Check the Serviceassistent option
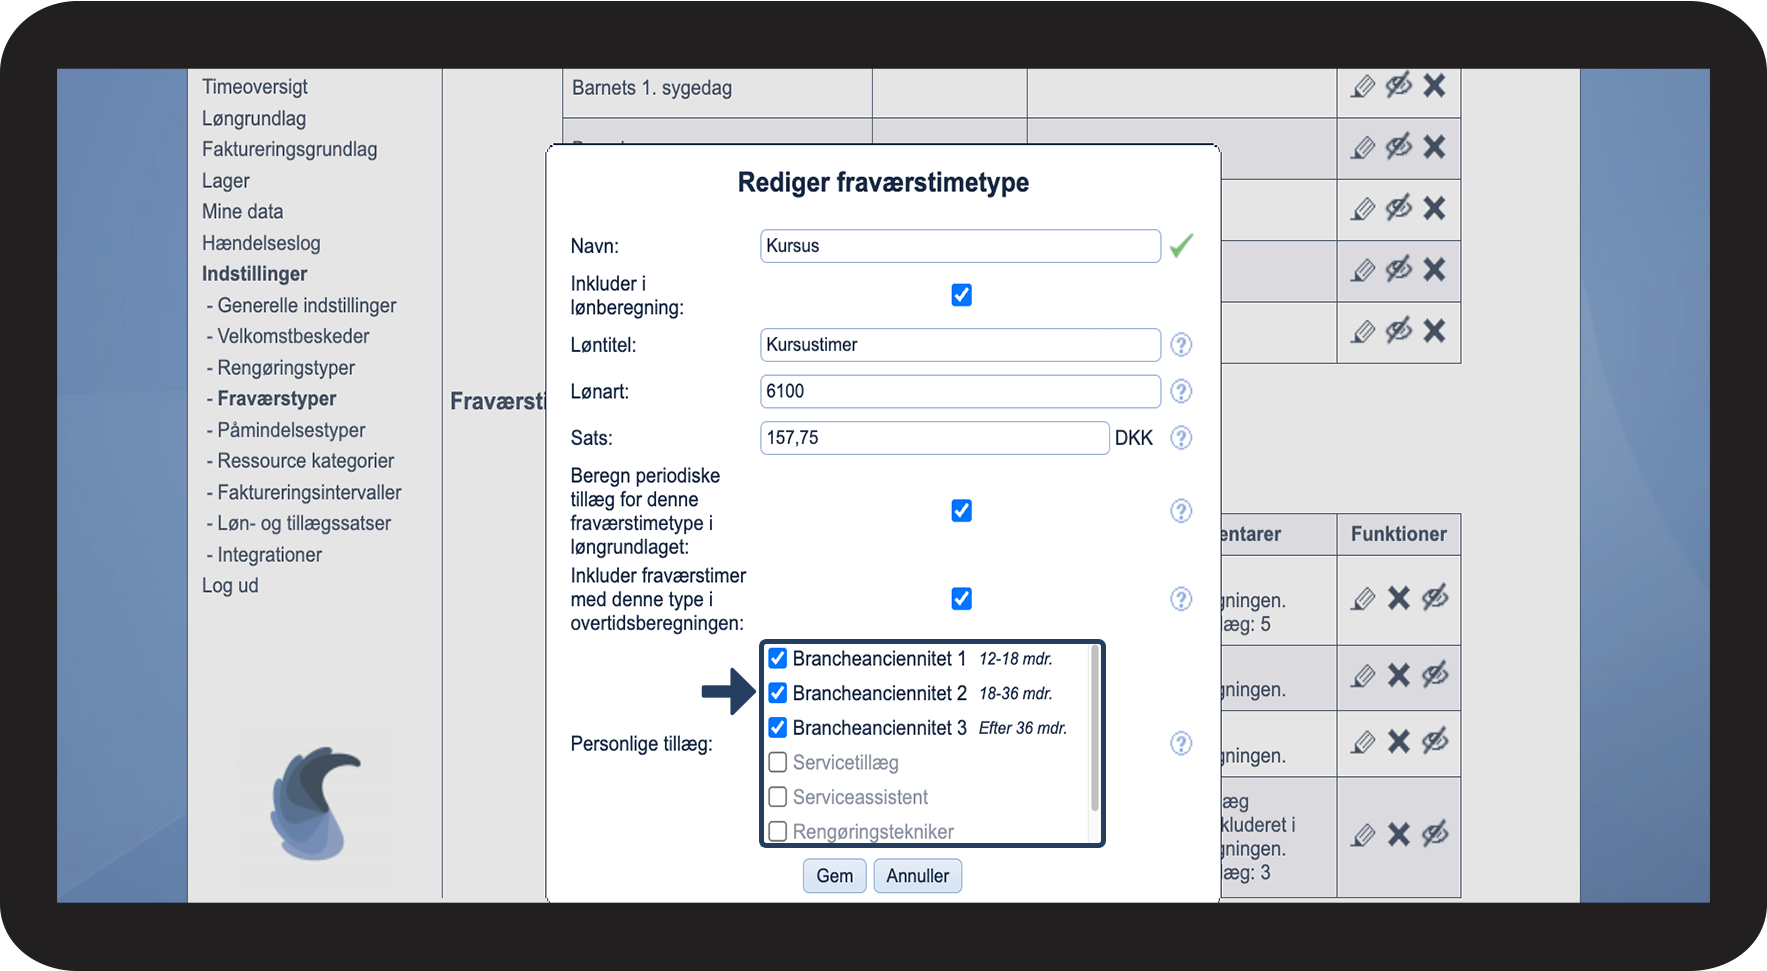 coord(778,797)
